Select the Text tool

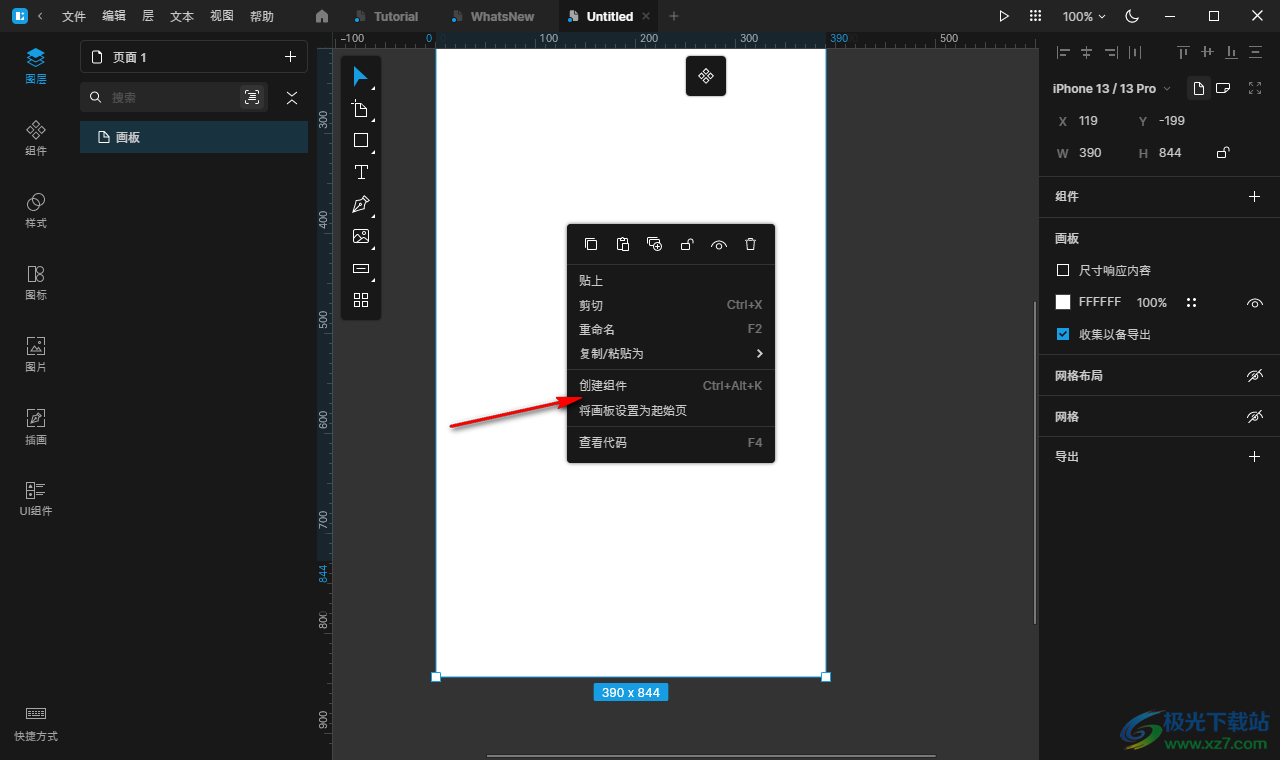(361, 172)
